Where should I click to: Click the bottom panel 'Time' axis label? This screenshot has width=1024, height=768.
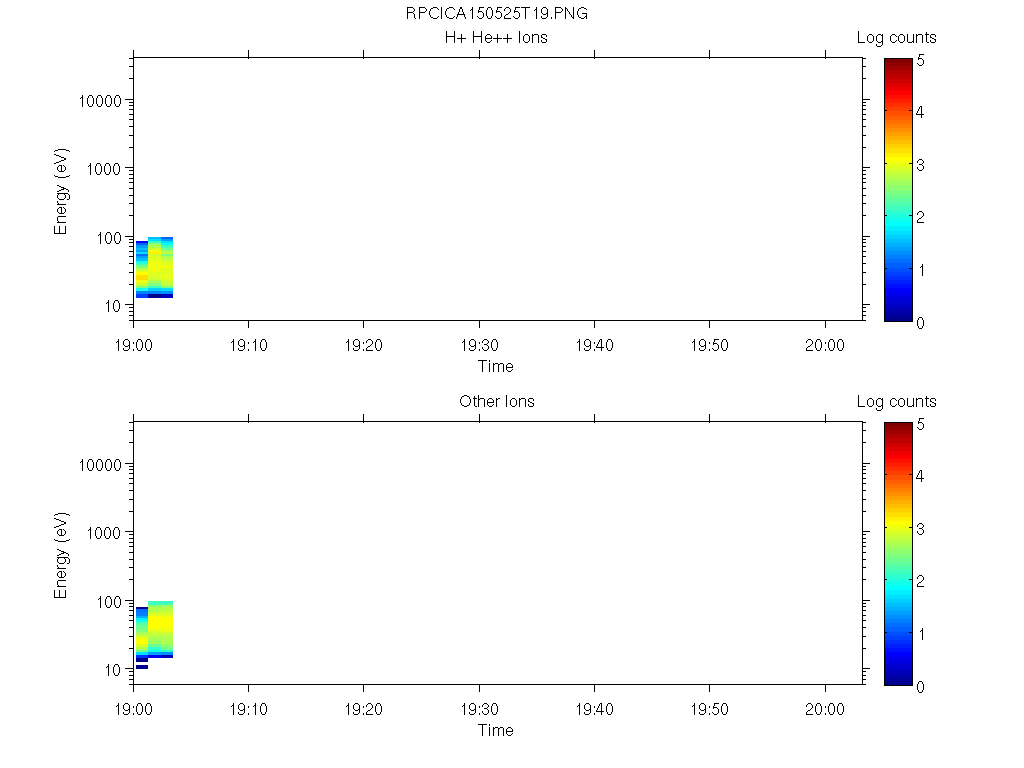pyautogui.click(x=496, y=730)
